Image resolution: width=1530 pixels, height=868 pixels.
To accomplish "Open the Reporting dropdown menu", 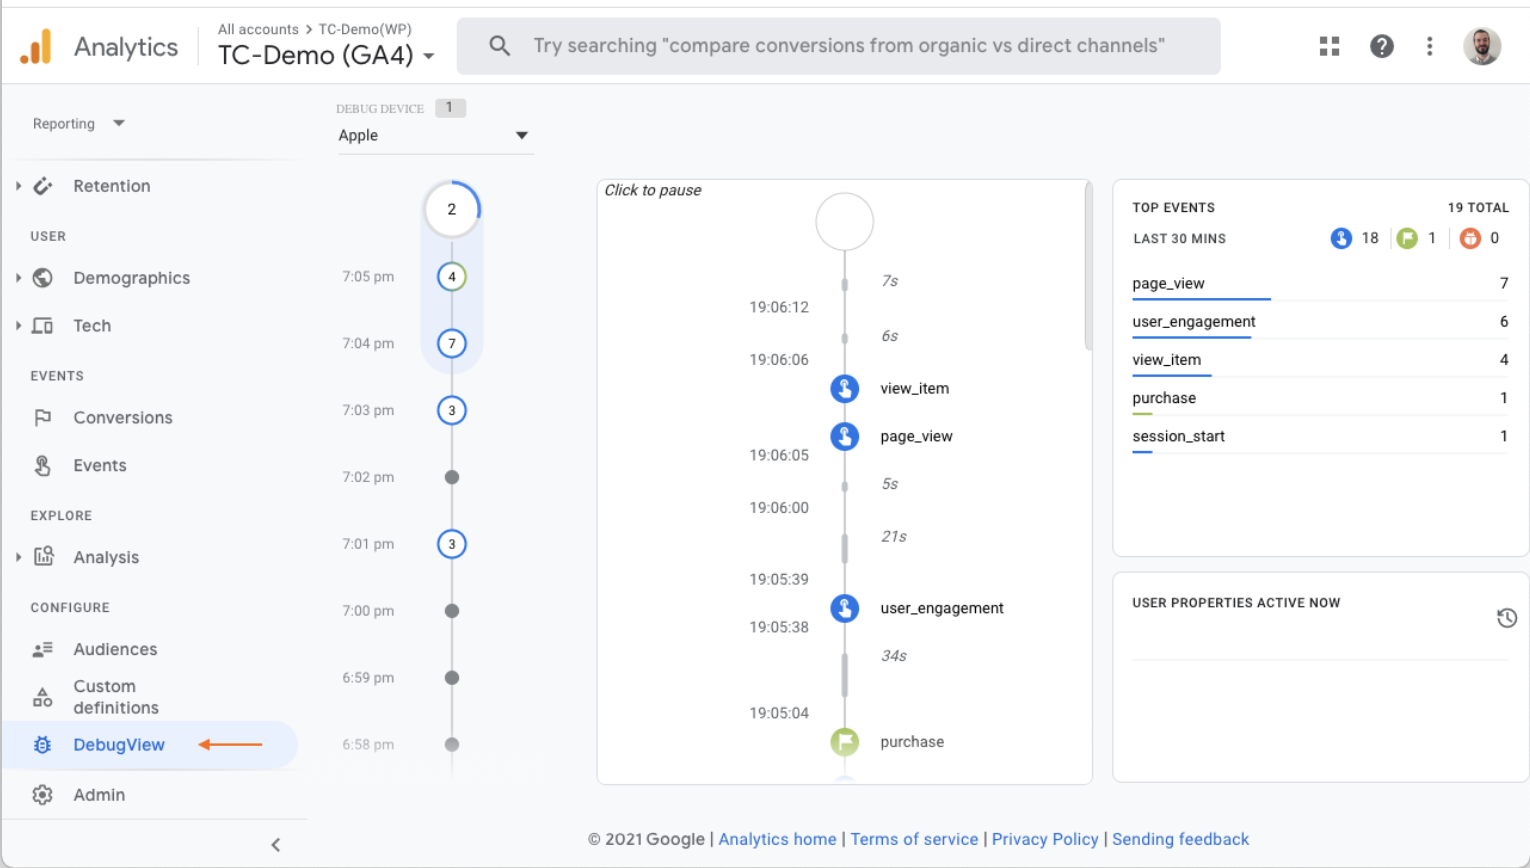I will click(x=78, y=124).
